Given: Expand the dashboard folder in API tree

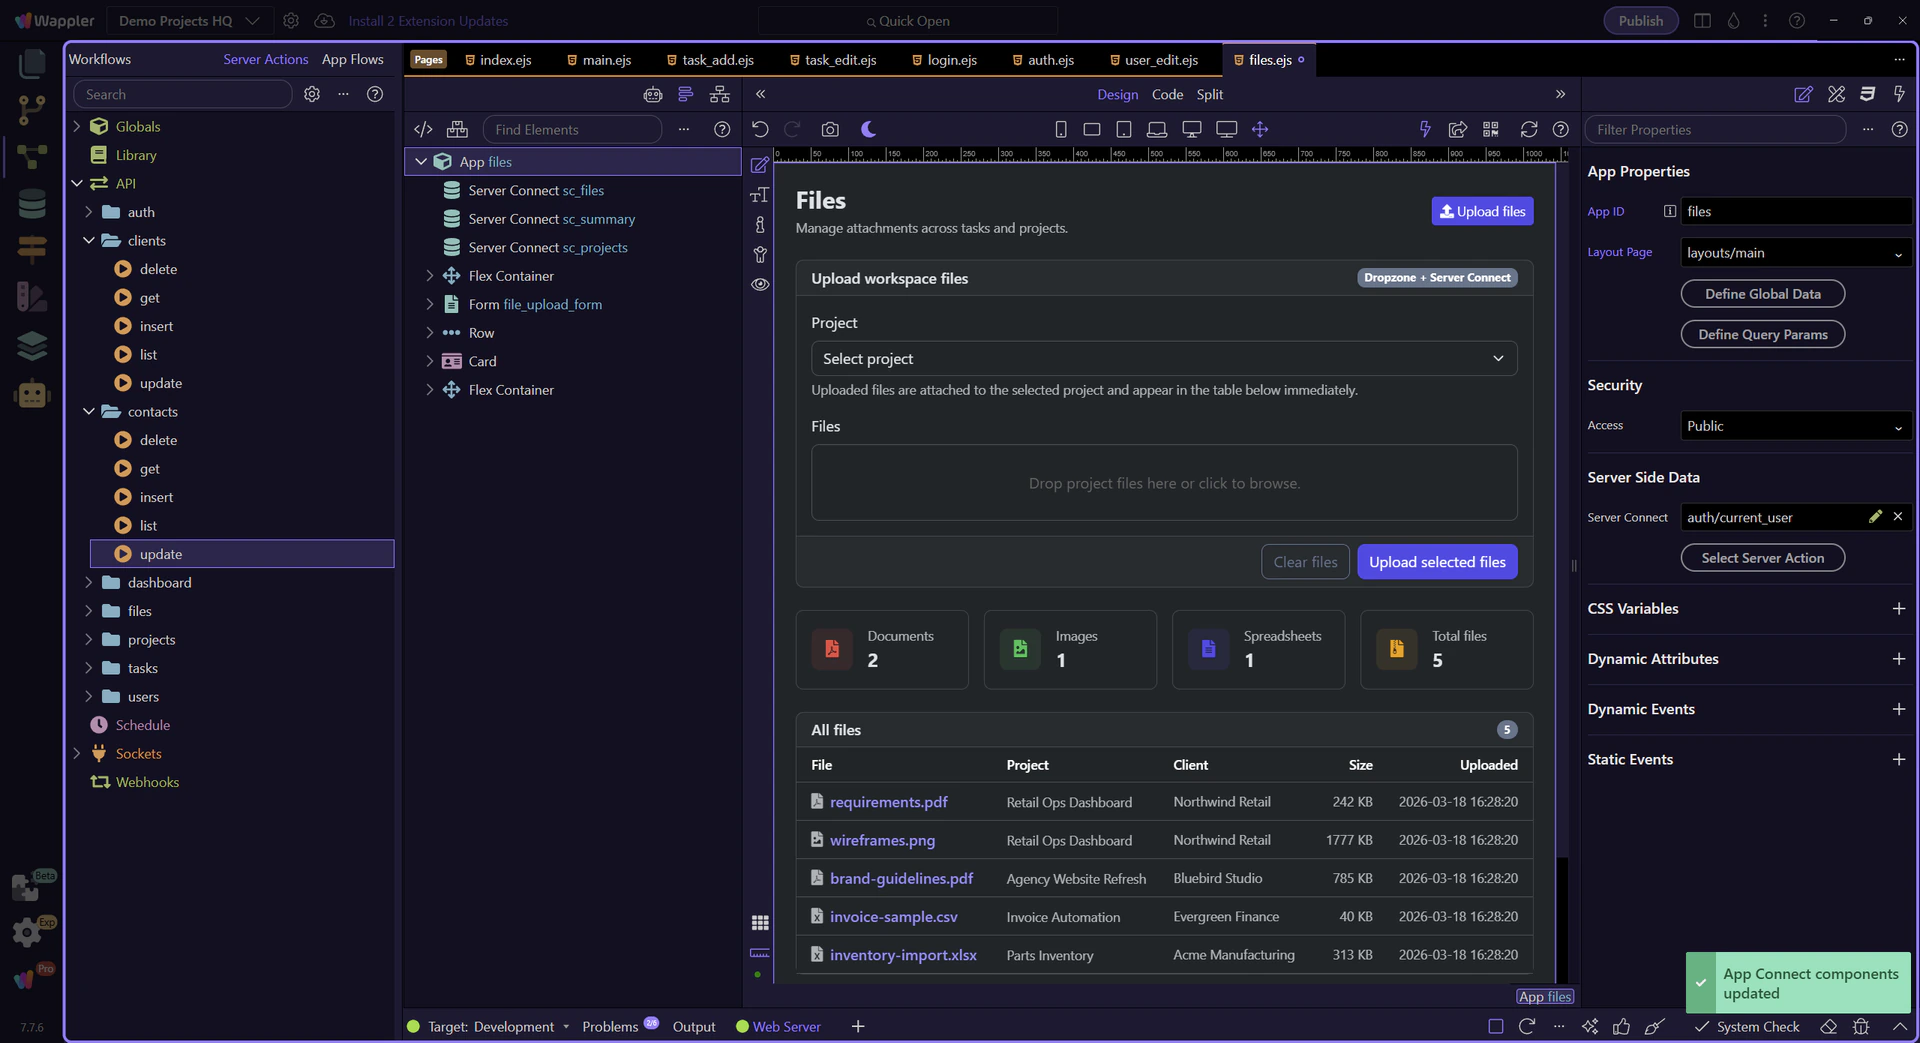Looking at the screenshot, I should point(89,583).
